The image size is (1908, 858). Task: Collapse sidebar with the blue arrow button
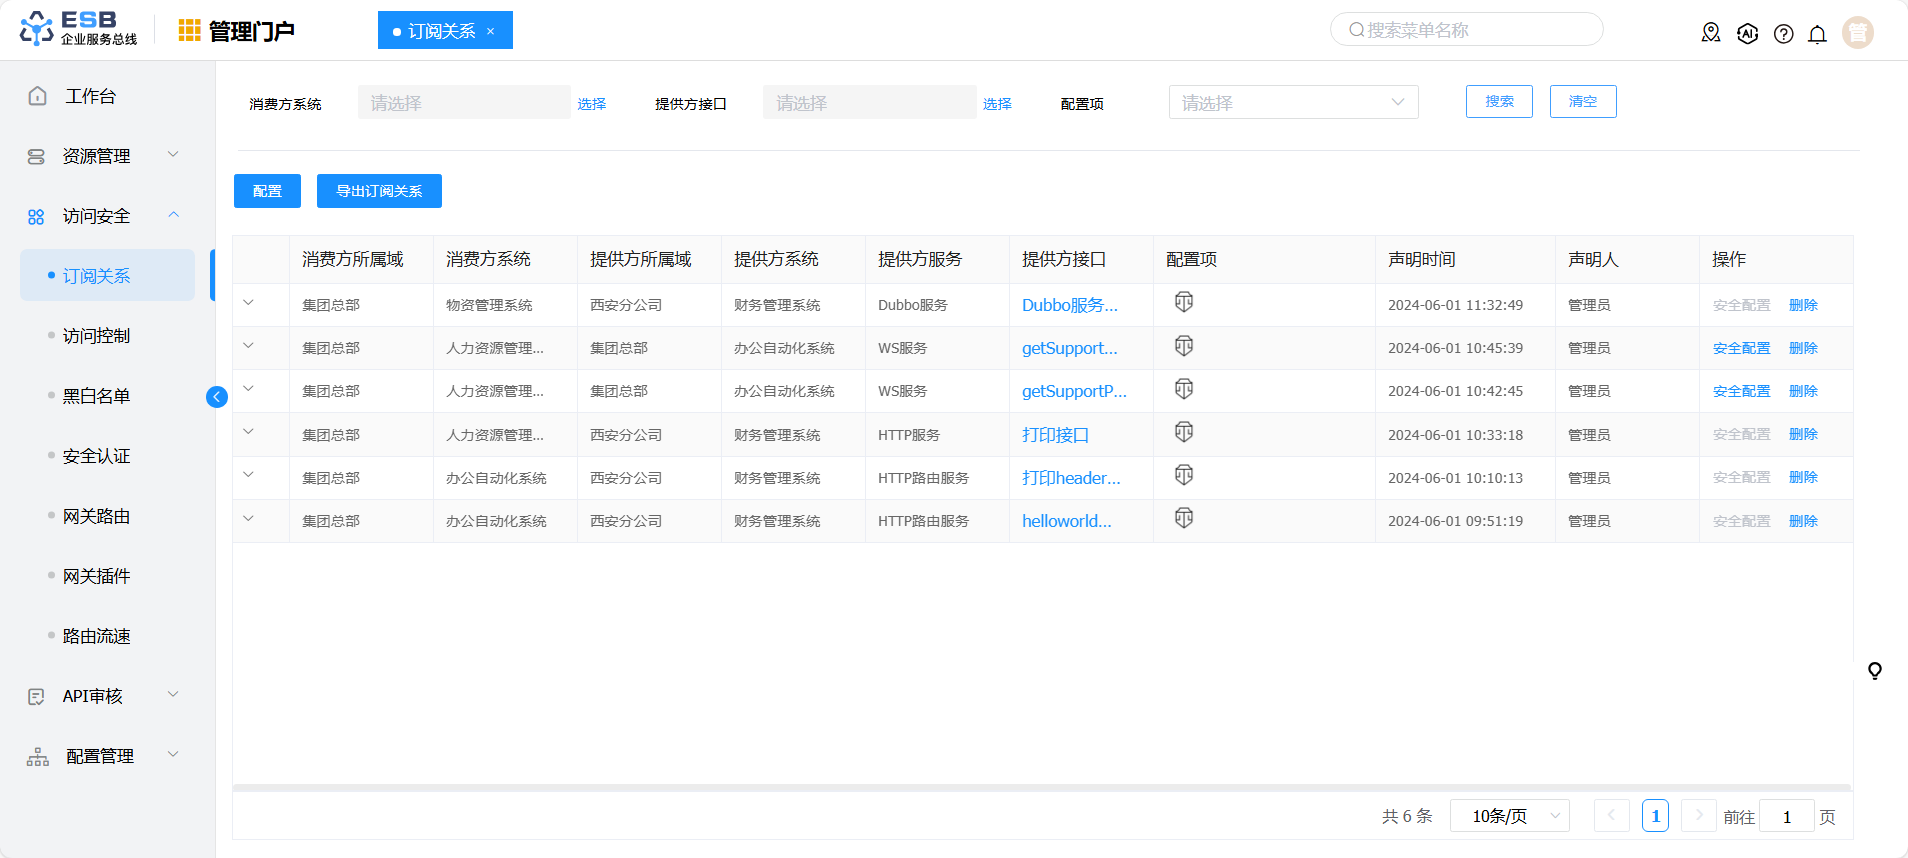[216, 397]
